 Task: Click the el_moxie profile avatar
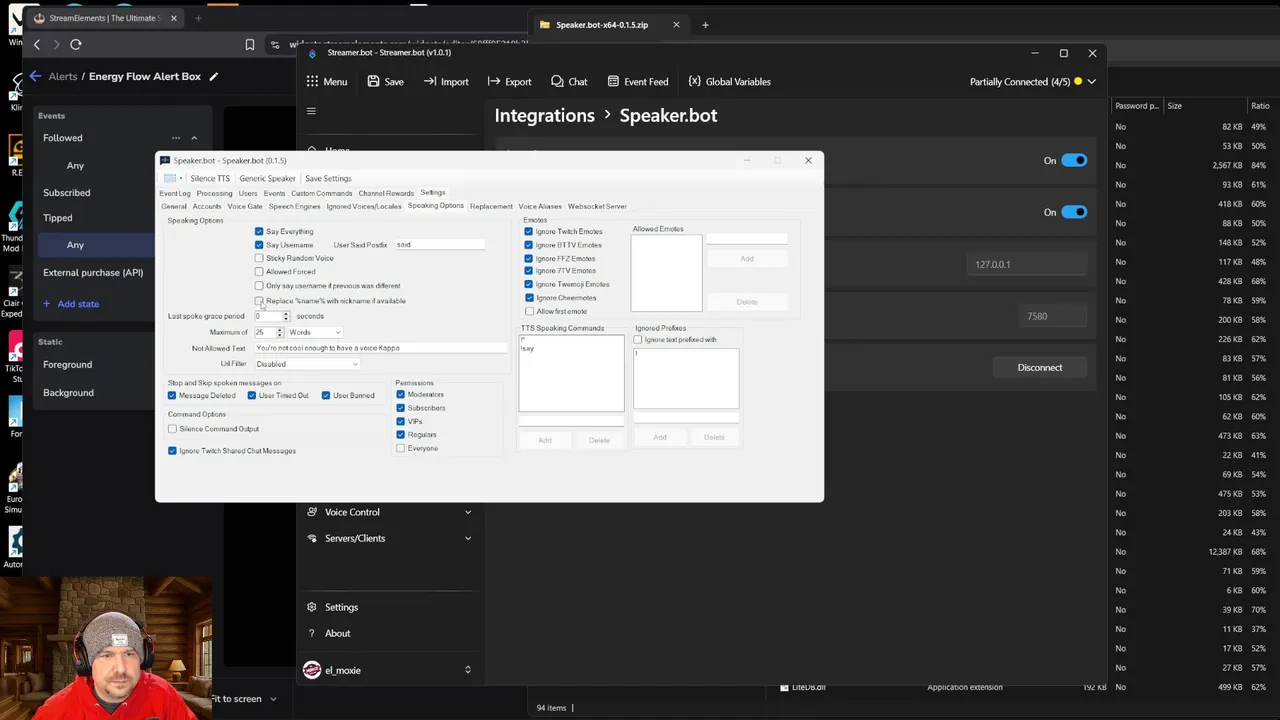click(x=312, y=670)
